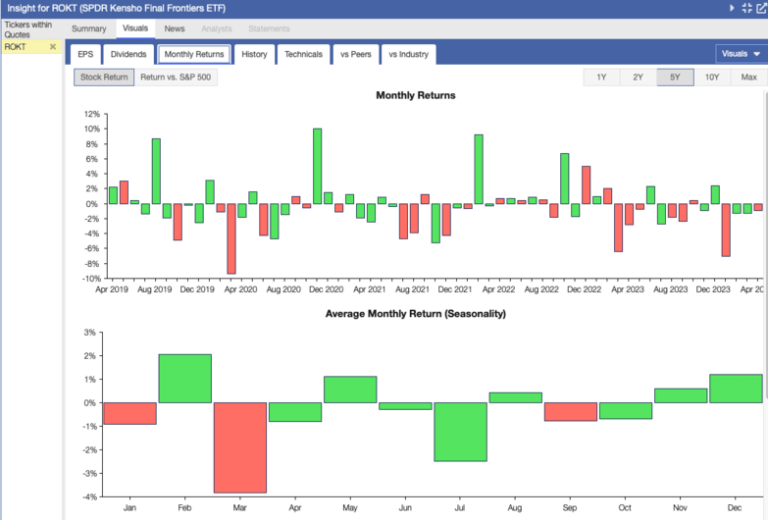768x520 pixels.
Task: Click the collapse window arrows icon
Action: pos(746,8)
